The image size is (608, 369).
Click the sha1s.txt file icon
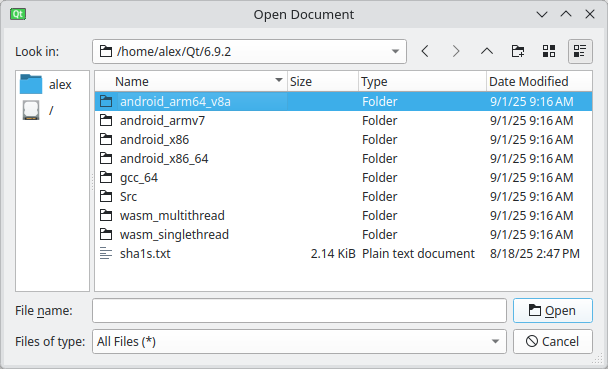tap(106, 253)
